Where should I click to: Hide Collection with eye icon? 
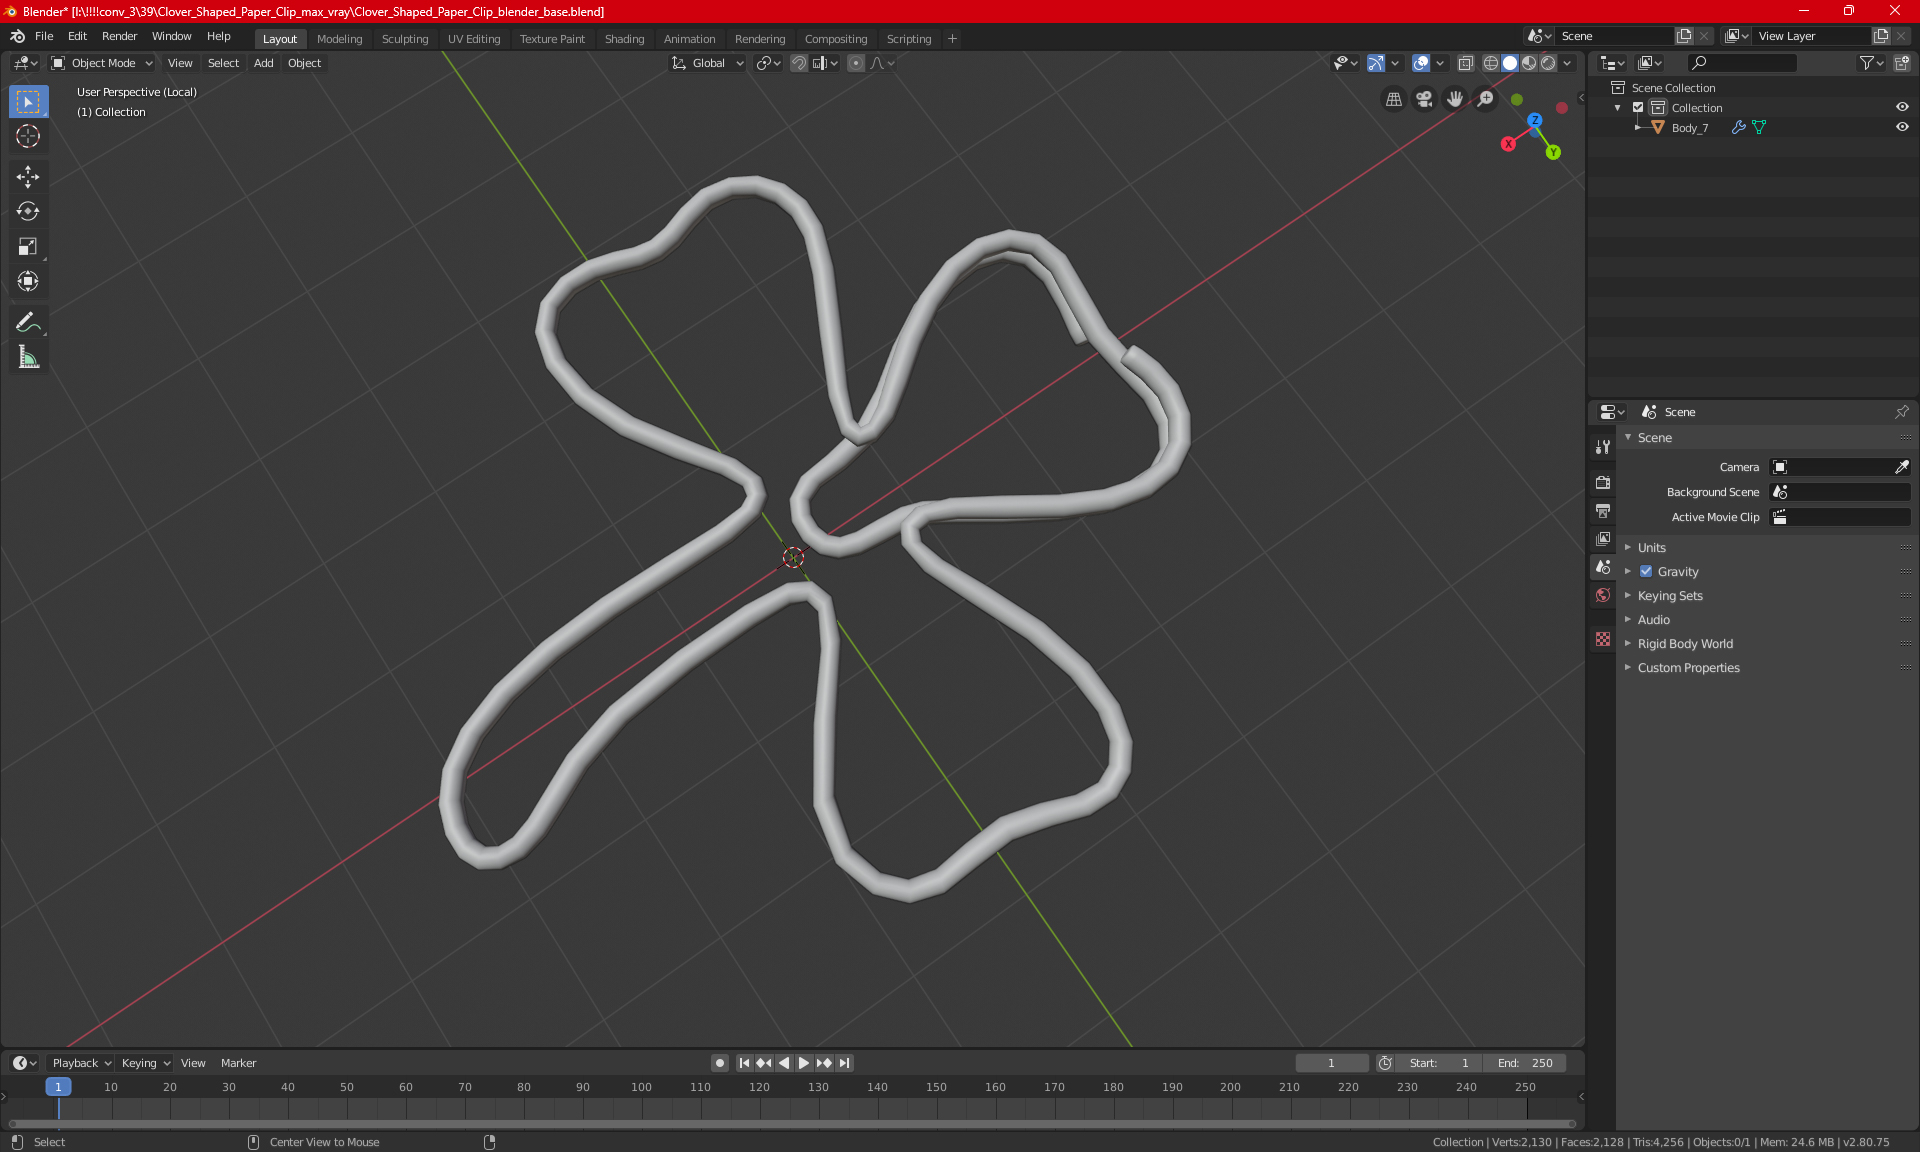(1902, 108)
